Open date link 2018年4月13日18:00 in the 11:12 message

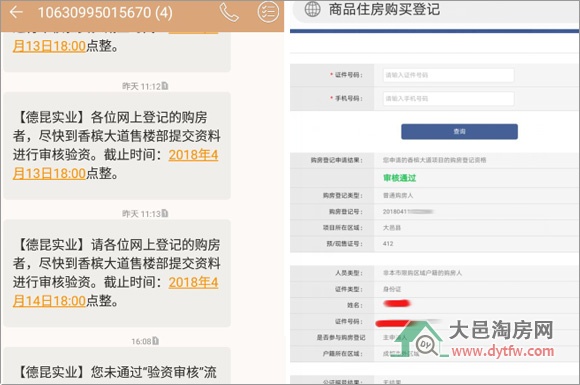[x=115, y=164]
